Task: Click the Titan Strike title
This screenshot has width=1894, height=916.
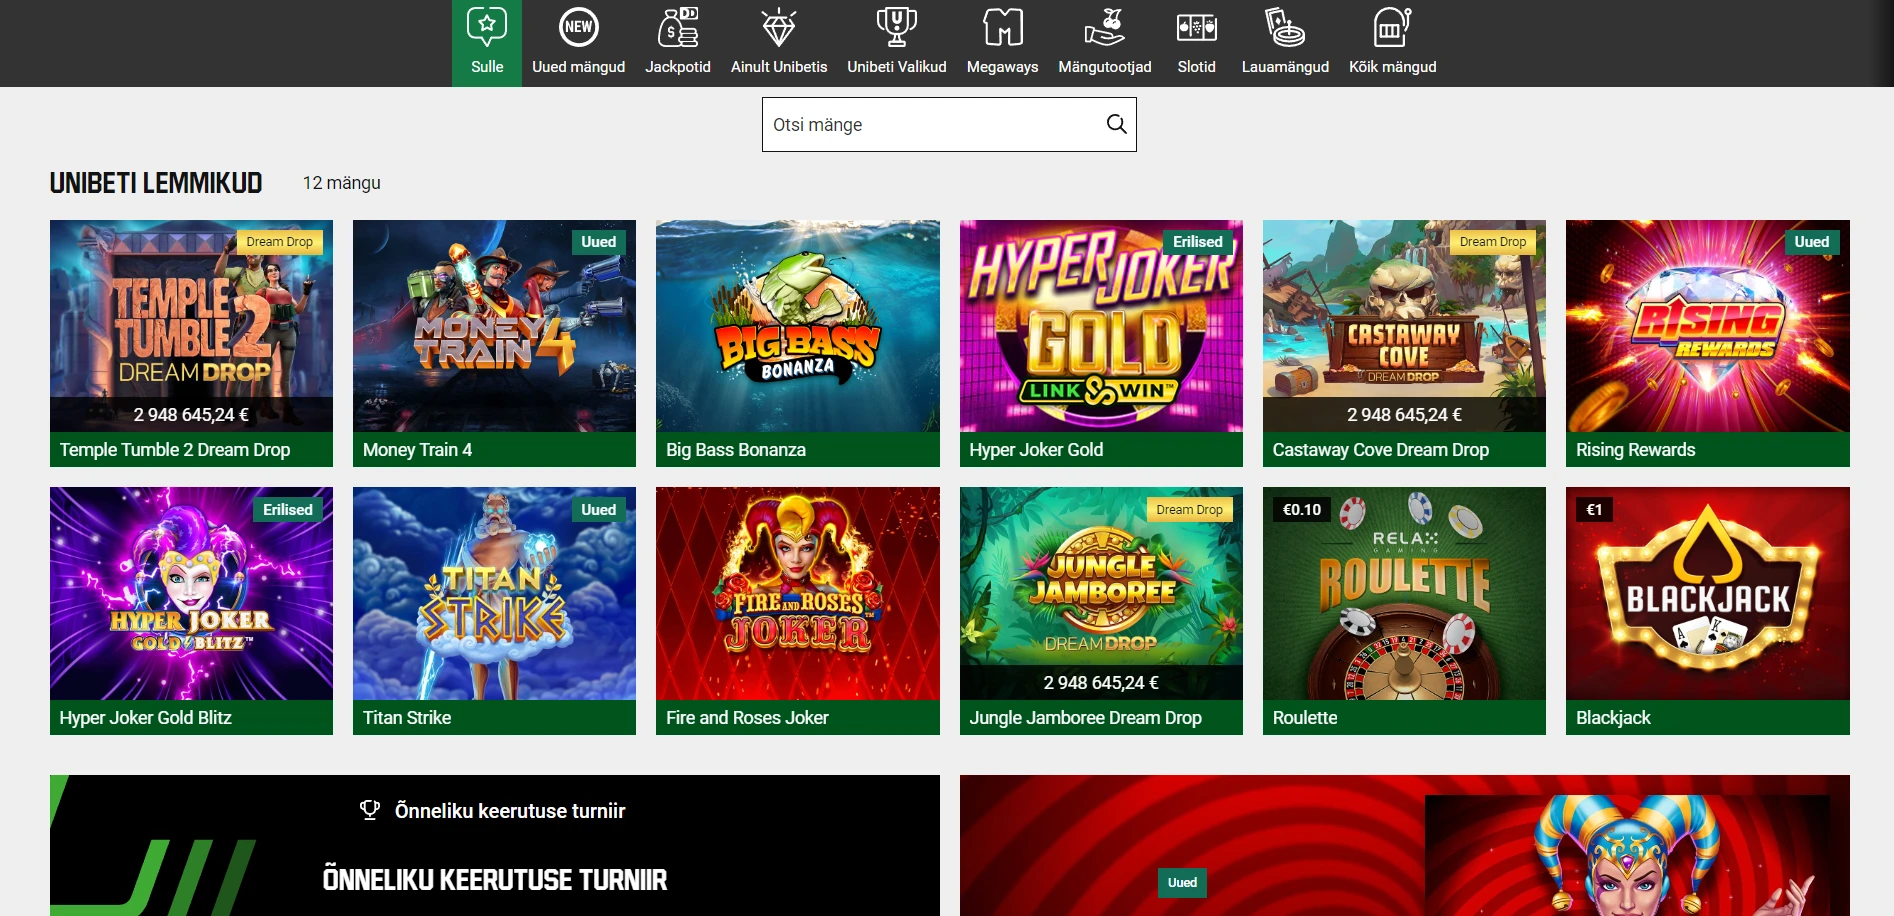Action: 407,718
